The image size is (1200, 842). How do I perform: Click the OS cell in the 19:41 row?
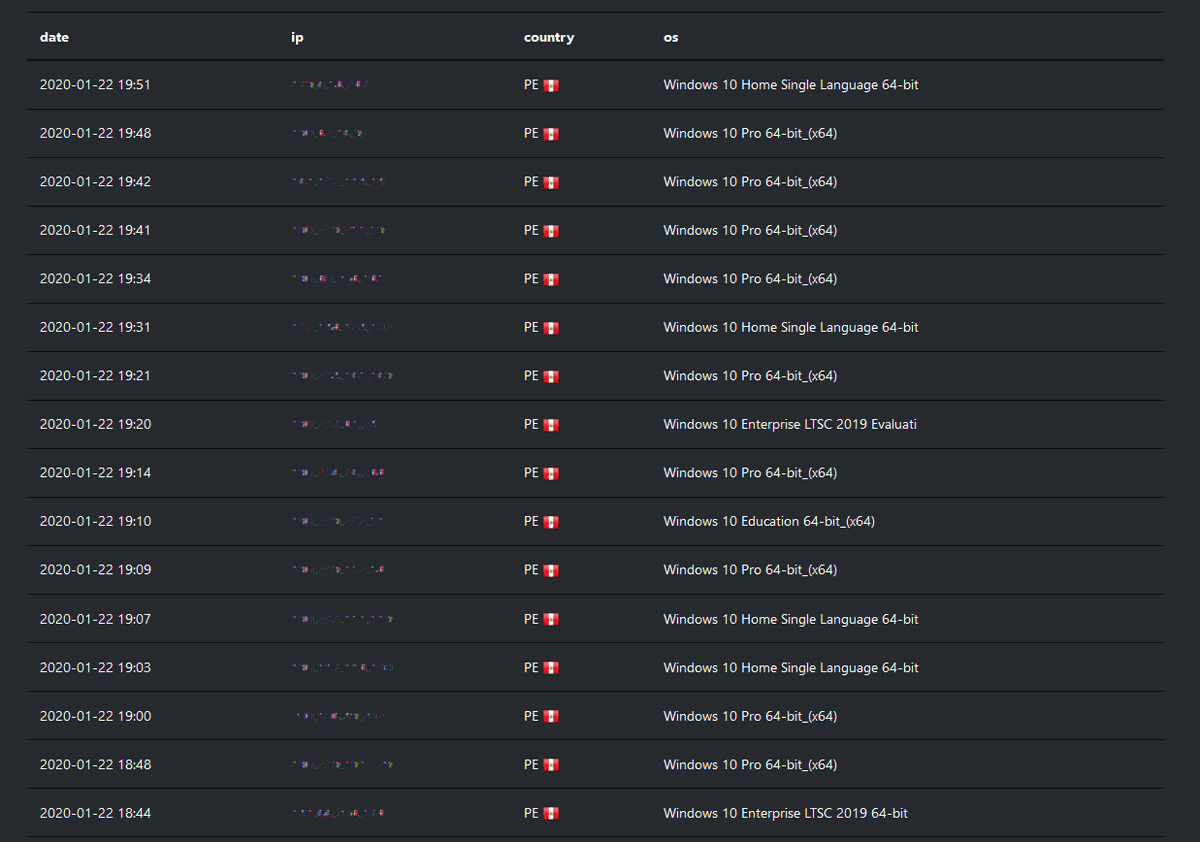(750, 230)
